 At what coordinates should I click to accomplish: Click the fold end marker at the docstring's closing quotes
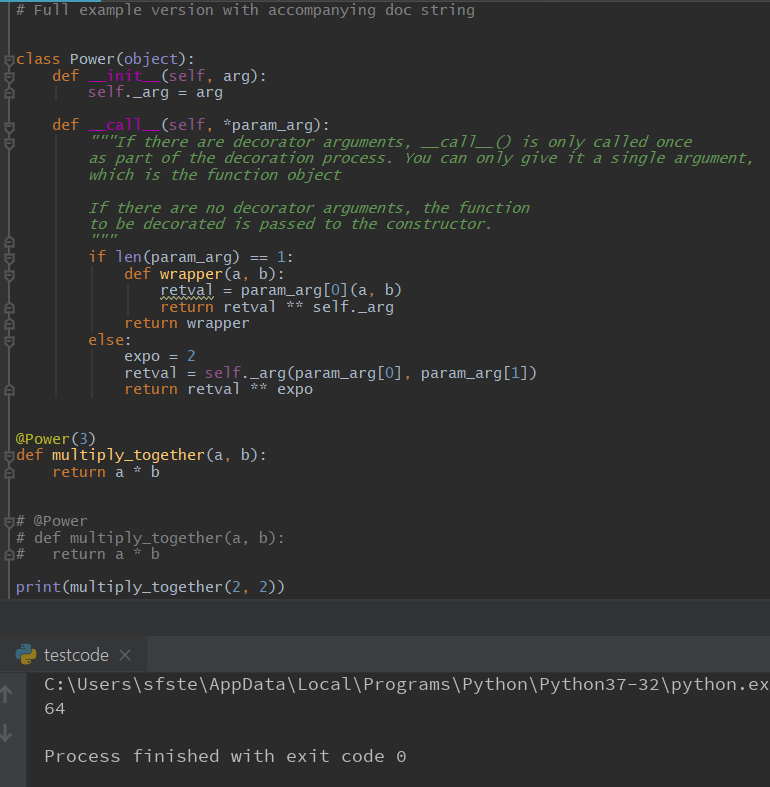[9, 242]
